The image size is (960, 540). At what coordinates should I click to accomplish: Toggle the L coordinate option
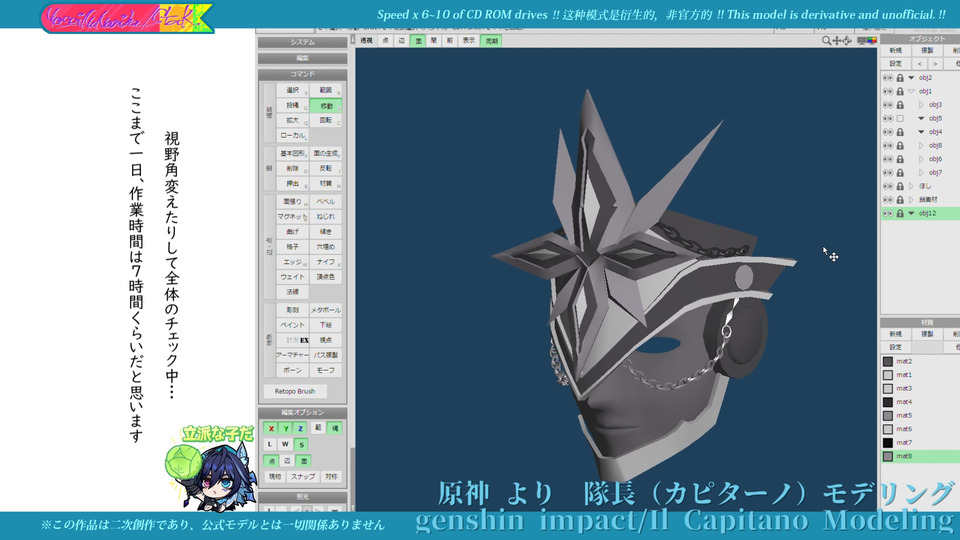[270, 444]
